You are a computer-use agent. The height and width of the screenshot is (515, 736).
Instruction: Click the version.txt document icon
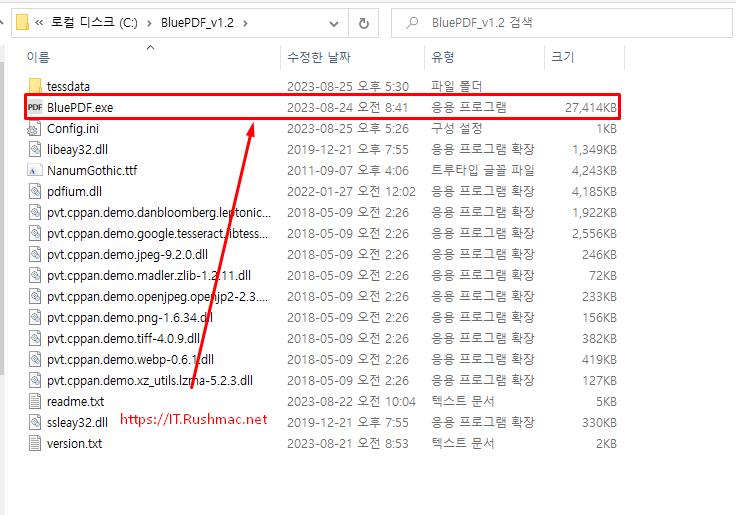coord(35,444)
